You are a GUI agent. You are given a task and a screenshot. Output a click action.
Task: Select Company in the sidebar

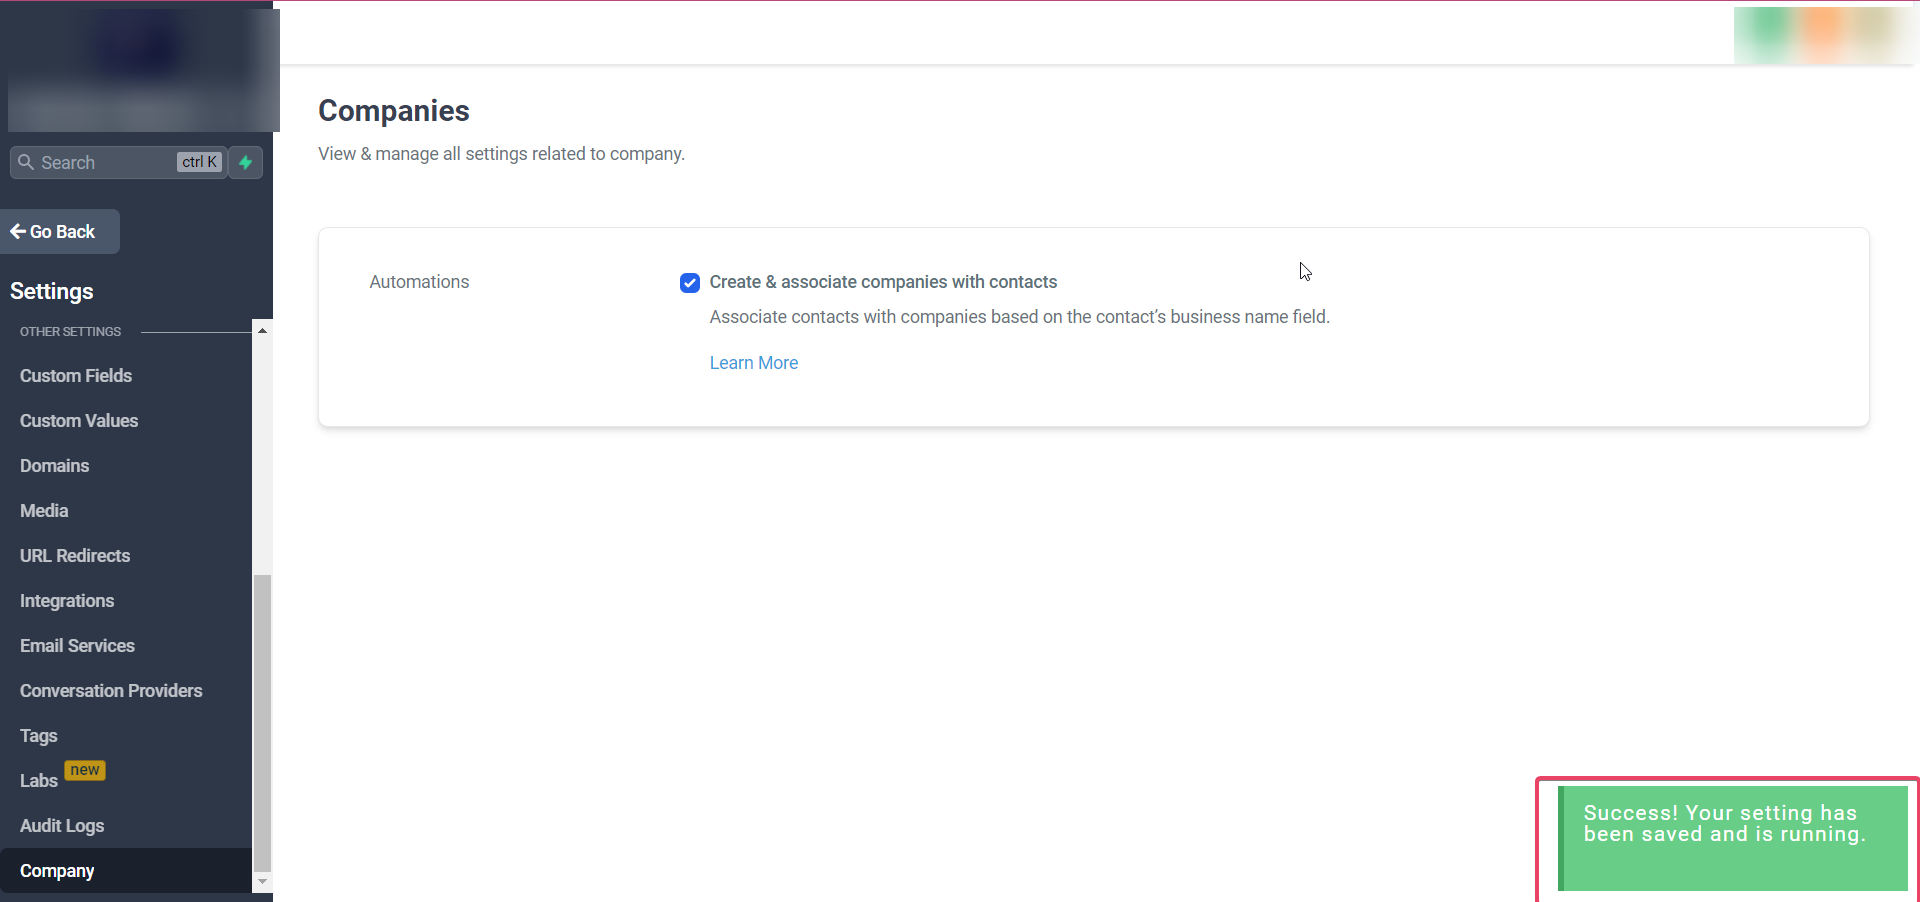pyautogui.click(x=126, y=871)
